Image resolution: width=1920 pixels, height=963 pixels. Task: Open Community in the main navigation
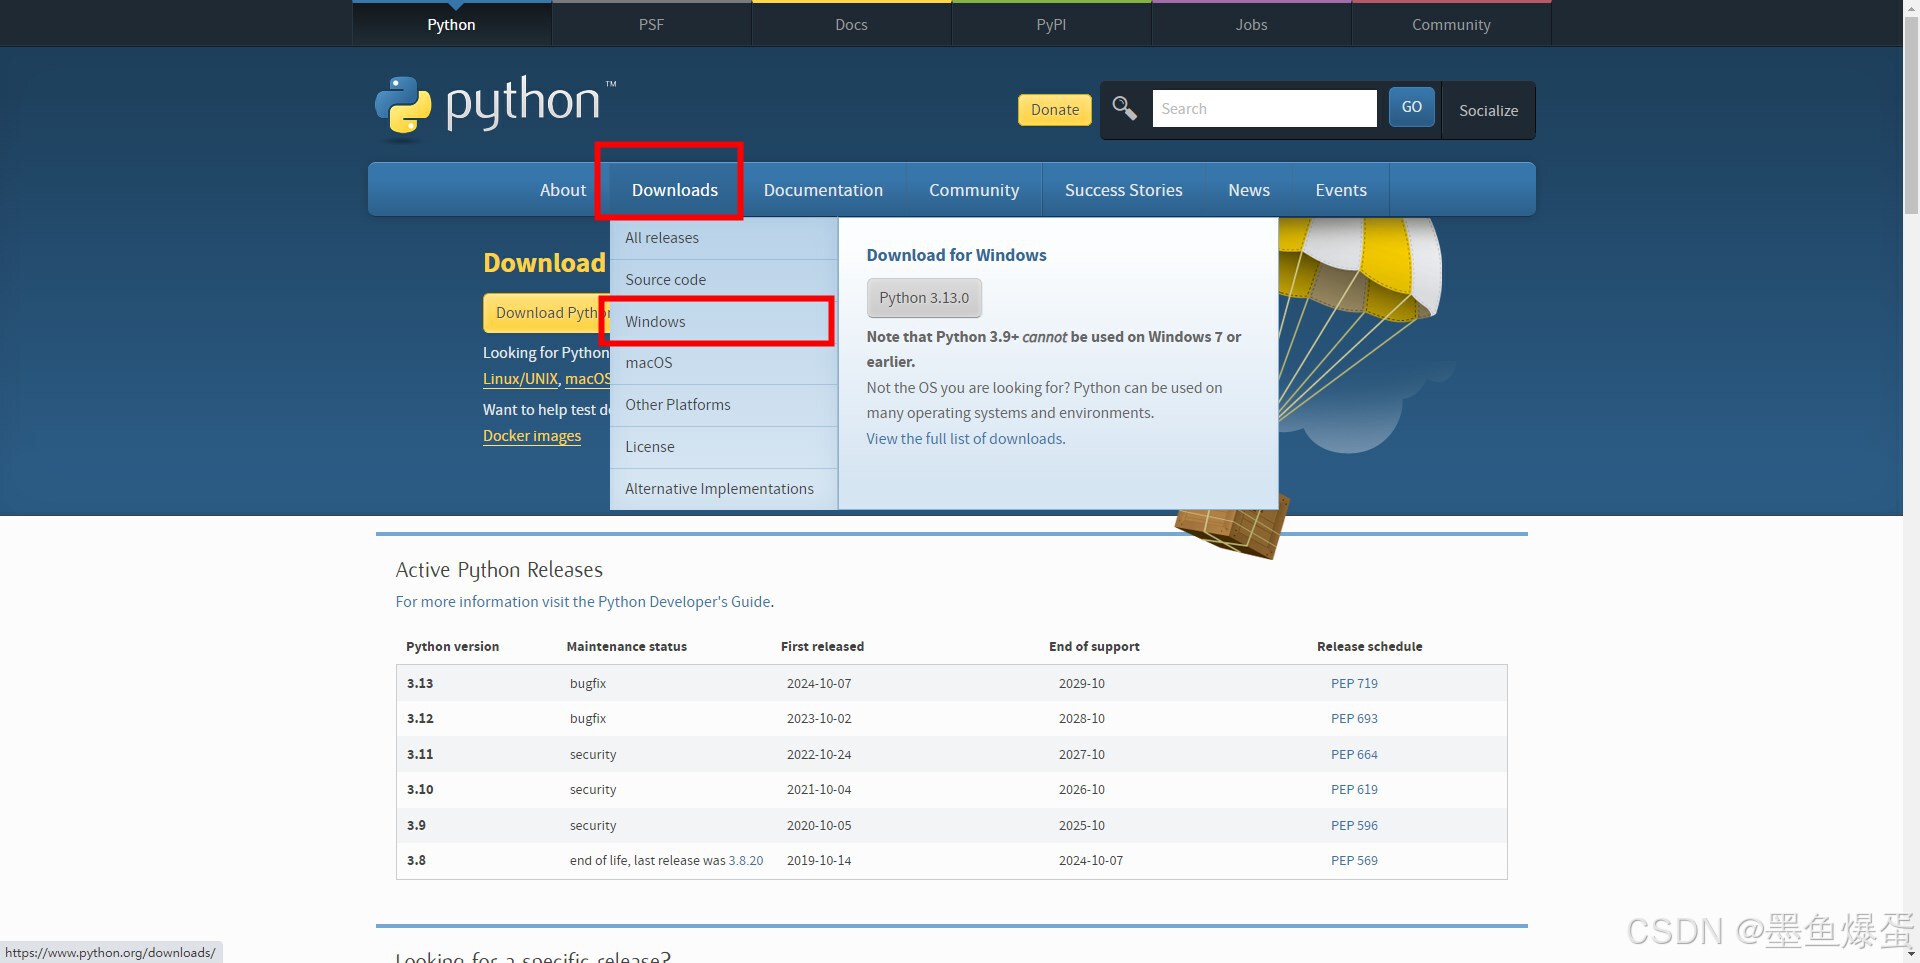point(974,190)
